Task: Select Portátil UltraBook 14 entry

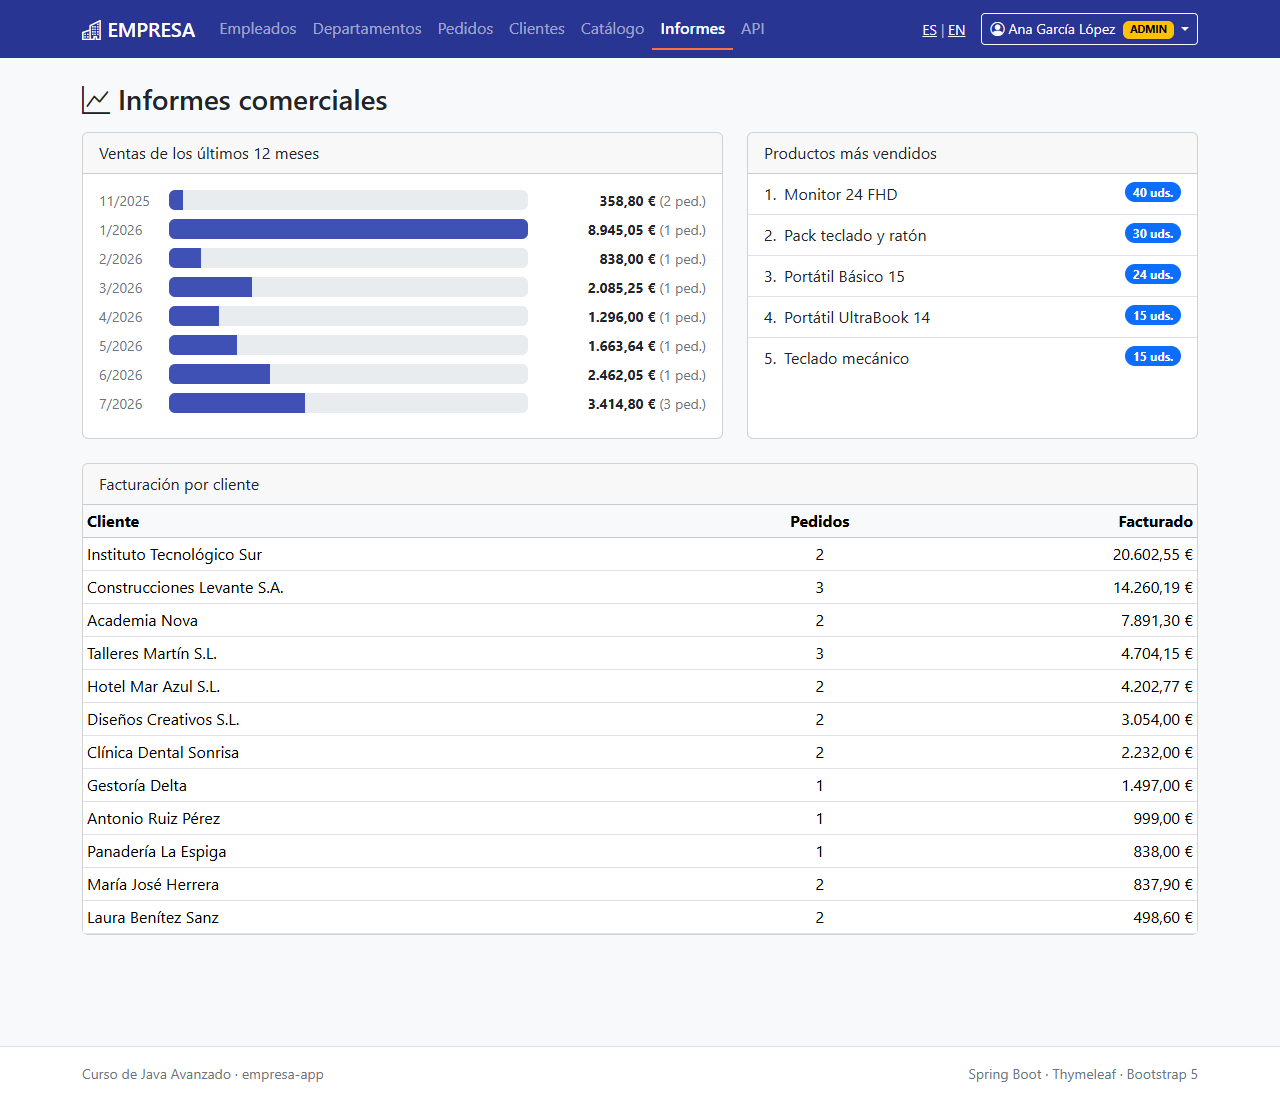Action: pyautogui.click(x=972, y=317)
